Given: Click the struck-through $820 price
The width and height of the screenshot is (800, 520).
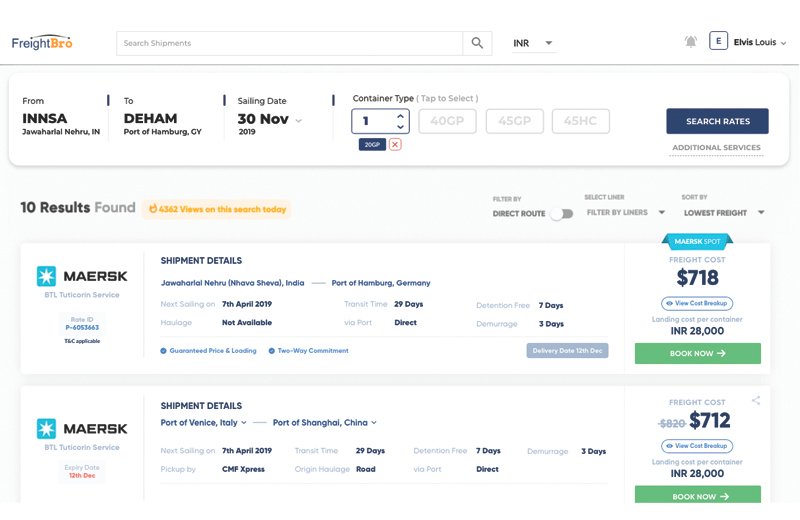Looking at the screenshot, I should pos(672,423).
